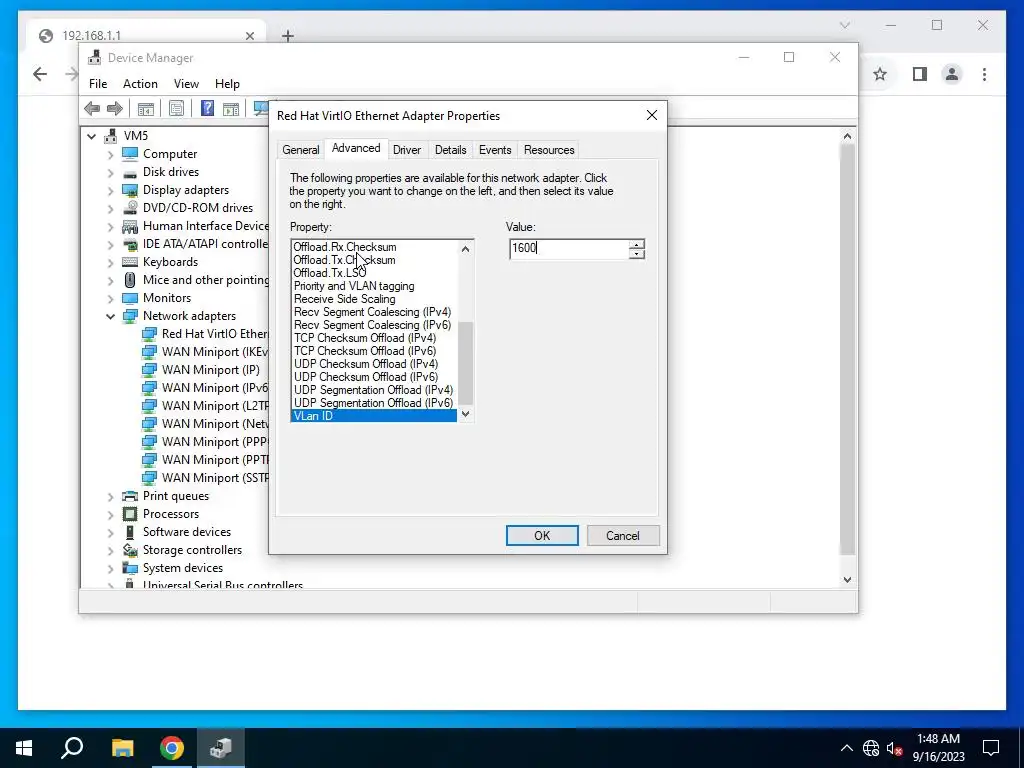The height and width of the screenshot is (768, 1024).
Task: Bookmark the page with the star icon
Action: click(x=880, y=74)
